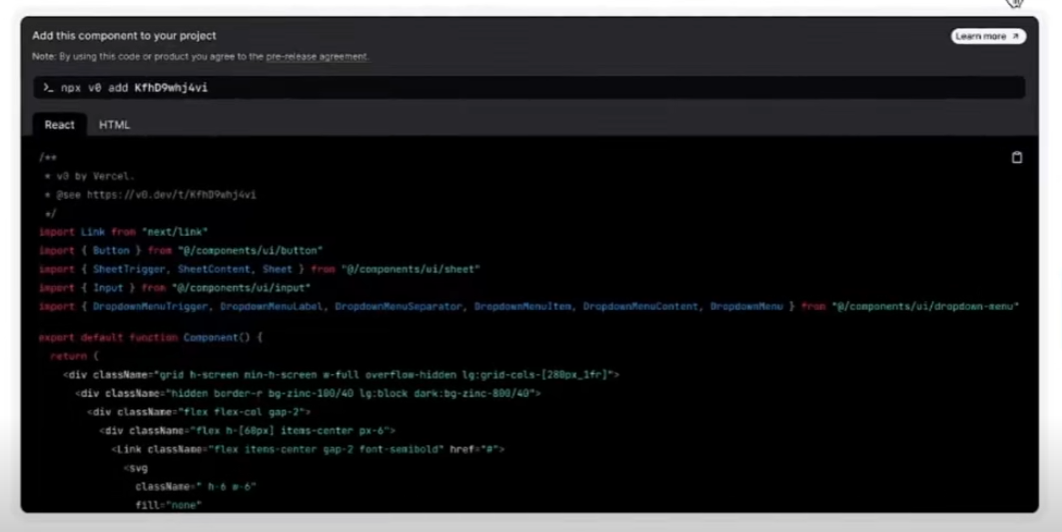The height and width of the screenshot is (532, 1062).
Task: Open the Learn more button
Action: coord(988,36)
